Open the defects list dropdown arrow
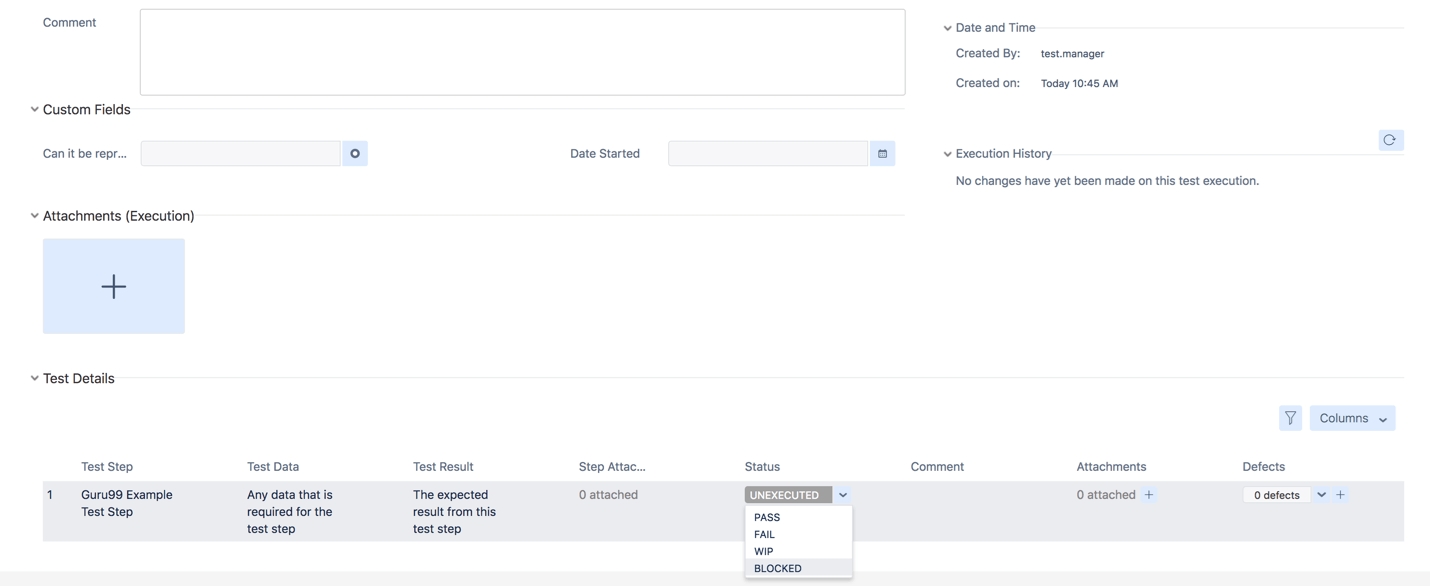Image resolution: width=1430 pixels, height=586 pixels. pos(1321,495)
